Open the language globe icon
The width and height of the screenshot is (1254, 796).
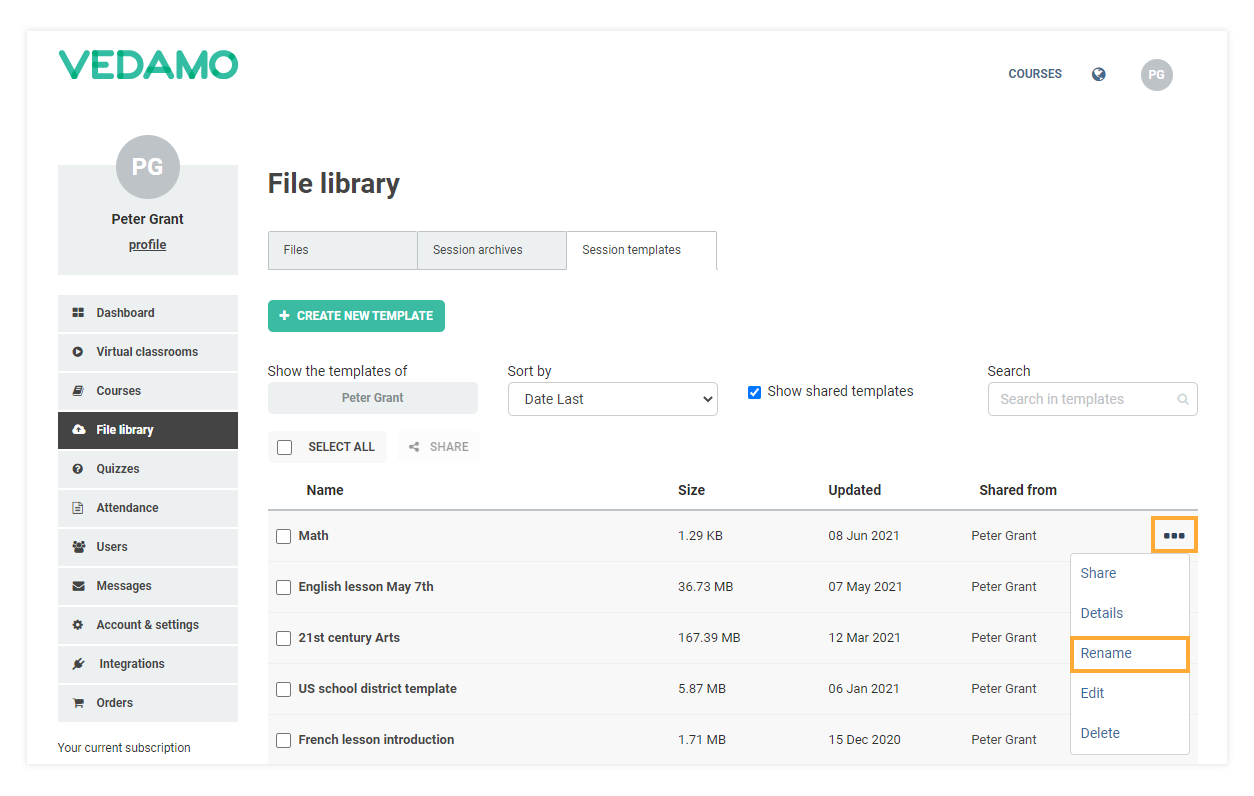(x=1098, y=74)
